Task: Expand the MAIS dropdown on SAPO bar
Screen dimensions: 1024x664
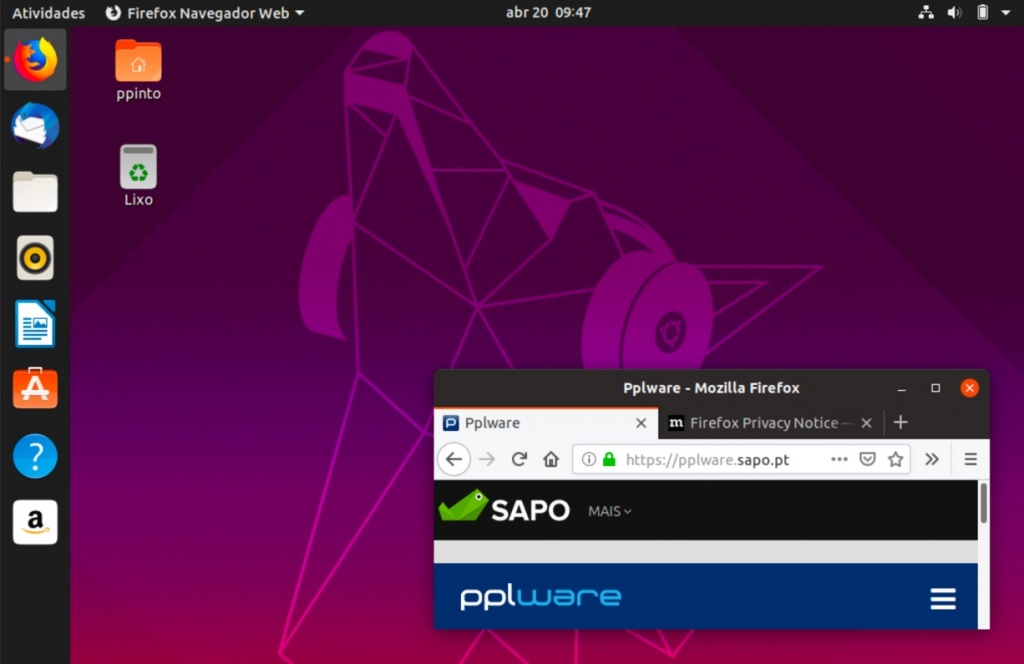Action: point(610,511)
